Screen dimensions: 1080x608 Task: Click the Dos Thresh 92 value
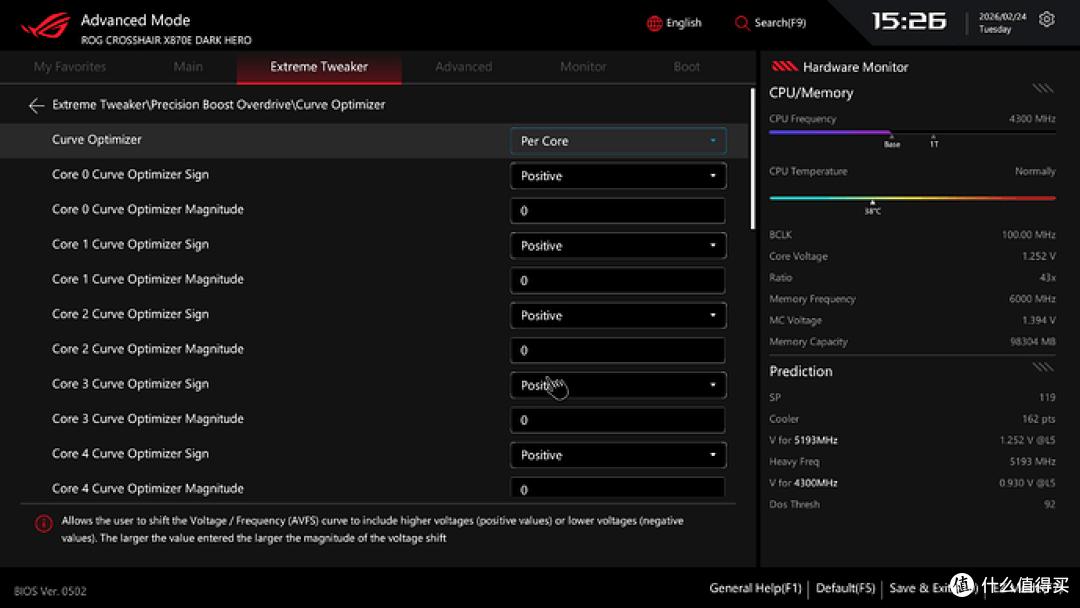click(1049, 504)
